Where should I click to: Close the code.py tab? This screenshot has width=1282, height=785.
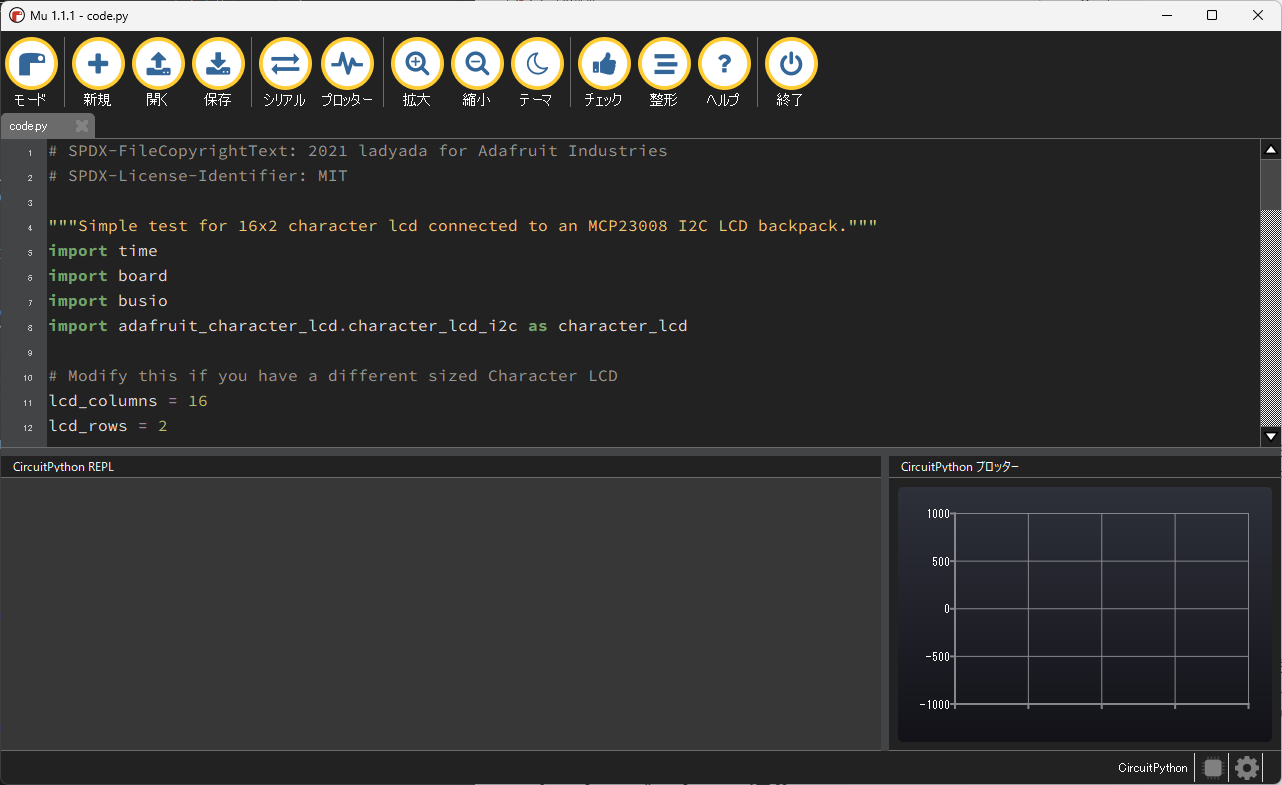pyautogui.click(x=82, y=126)
